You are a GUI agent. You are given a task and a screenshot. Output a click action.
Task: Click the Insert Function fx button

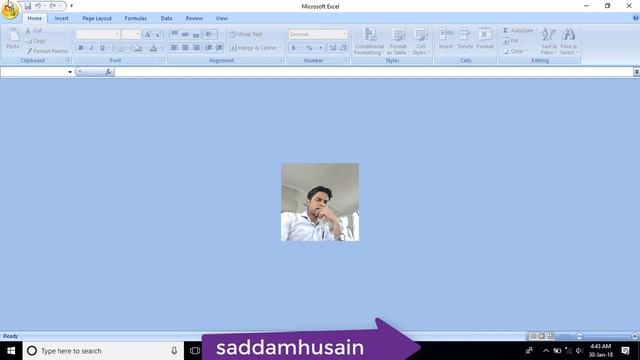108,72
